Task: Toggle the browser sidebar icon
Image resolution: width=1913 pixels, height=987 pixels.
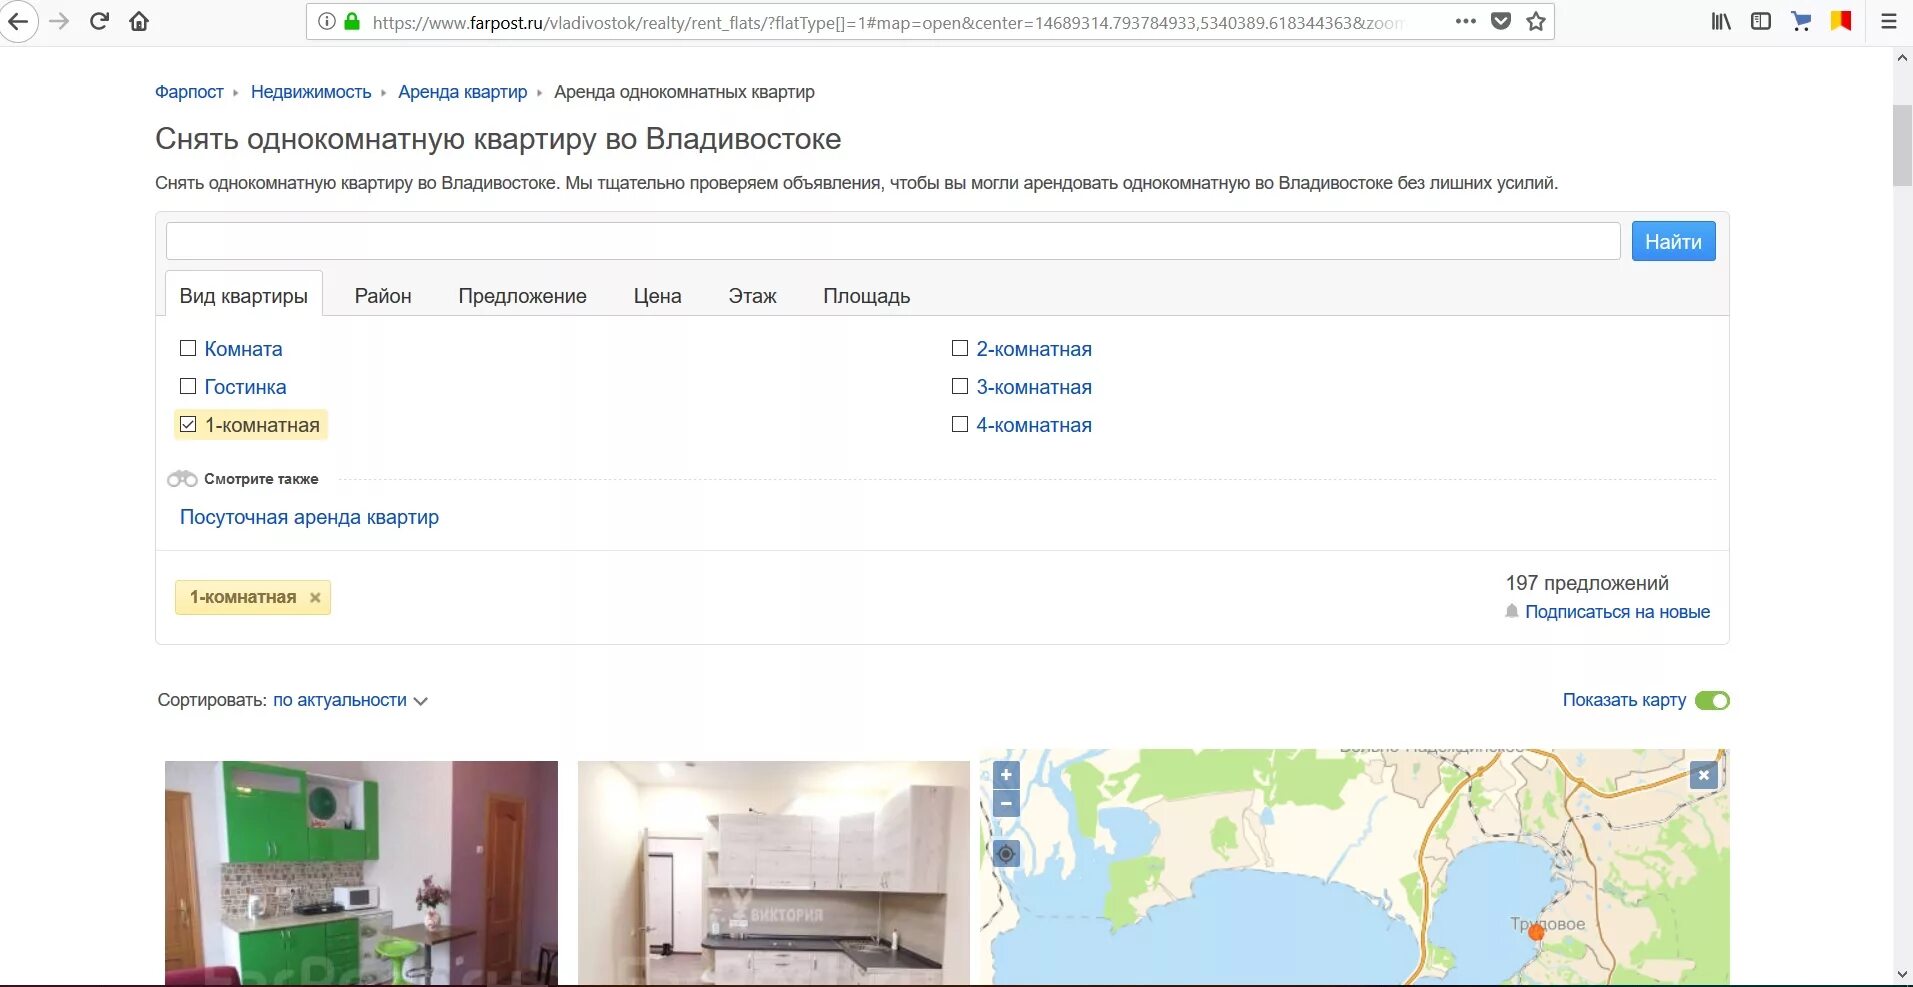Action: pyautogui.click(x=1761, y=21)
